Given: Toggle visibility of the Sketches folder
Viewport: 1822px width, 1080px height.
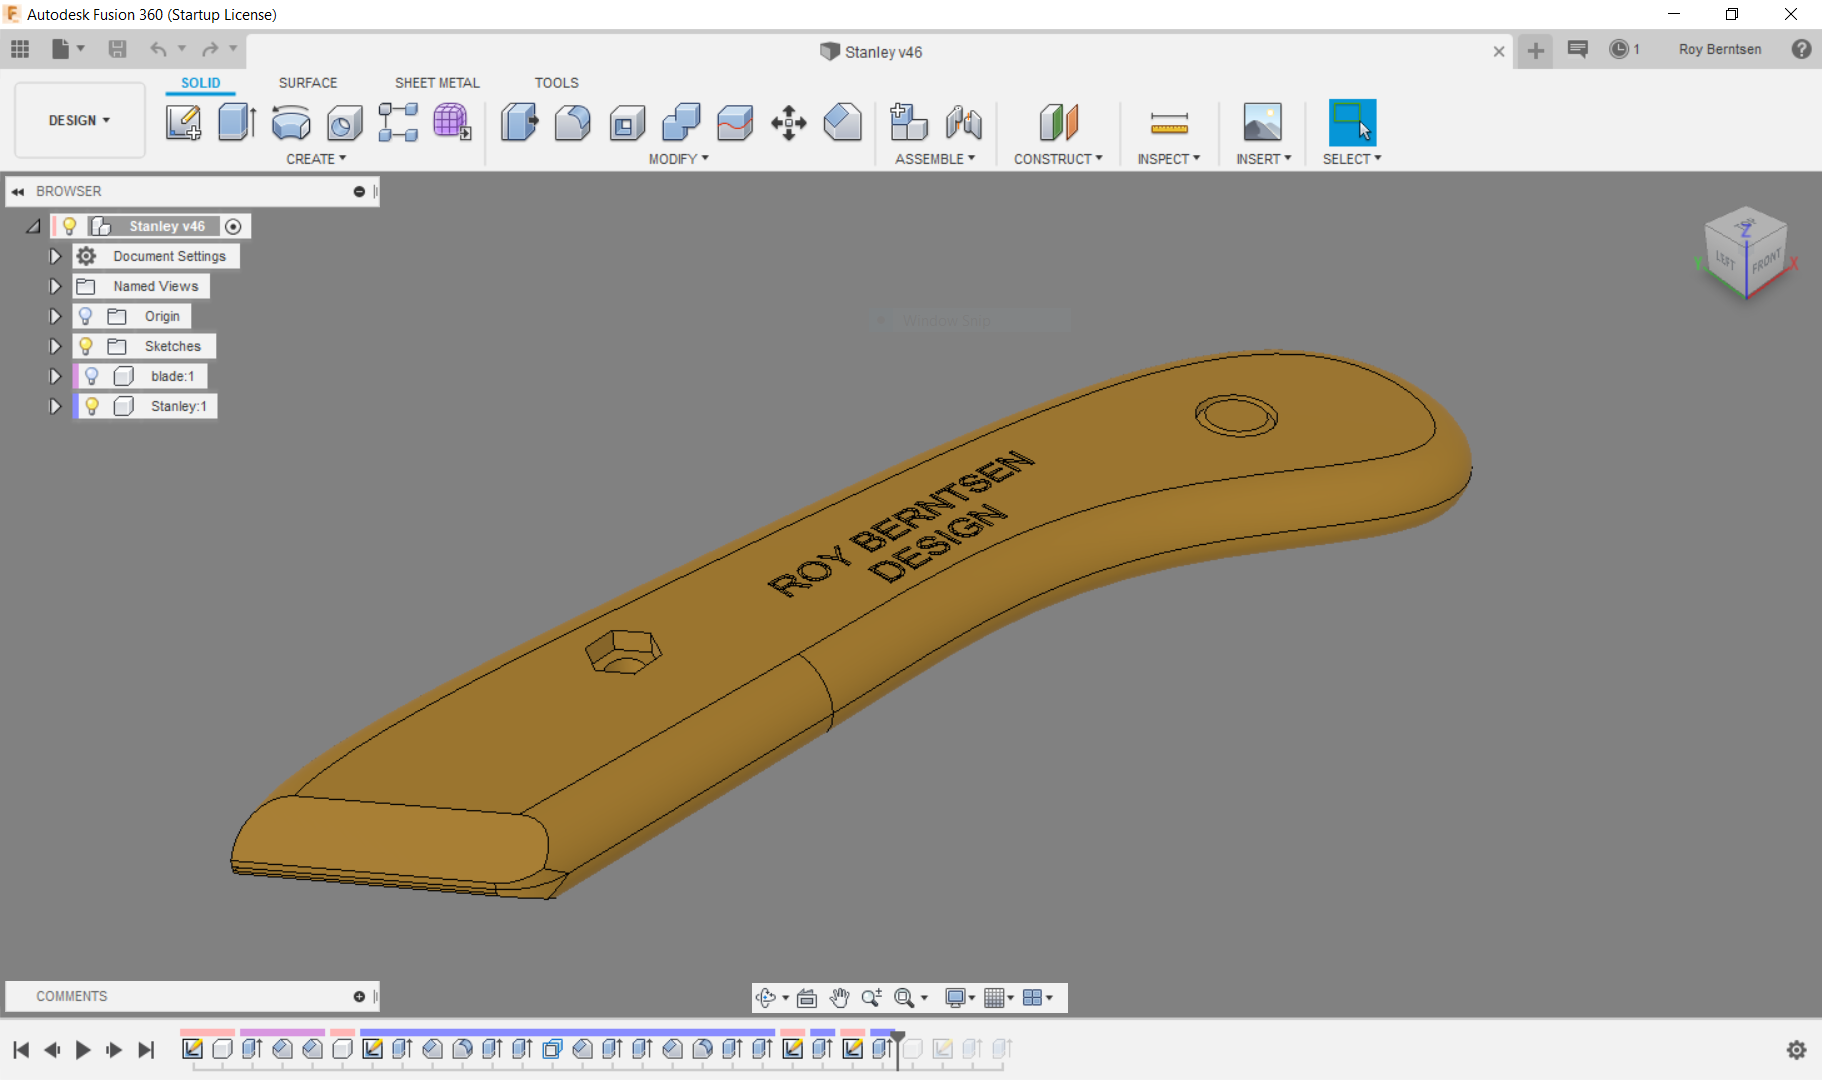Looking at the screenshot, I should coord(86,346).
